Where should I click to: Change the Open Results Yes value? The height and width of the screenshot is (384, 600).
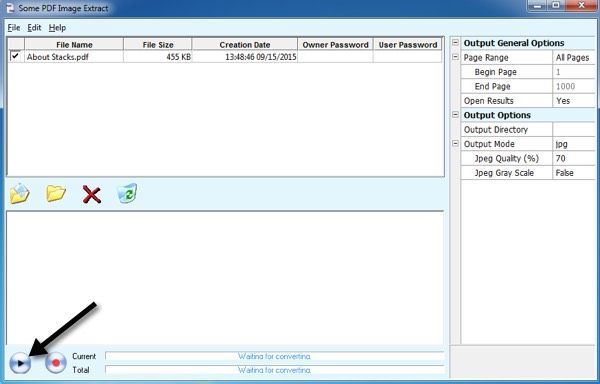574,101
